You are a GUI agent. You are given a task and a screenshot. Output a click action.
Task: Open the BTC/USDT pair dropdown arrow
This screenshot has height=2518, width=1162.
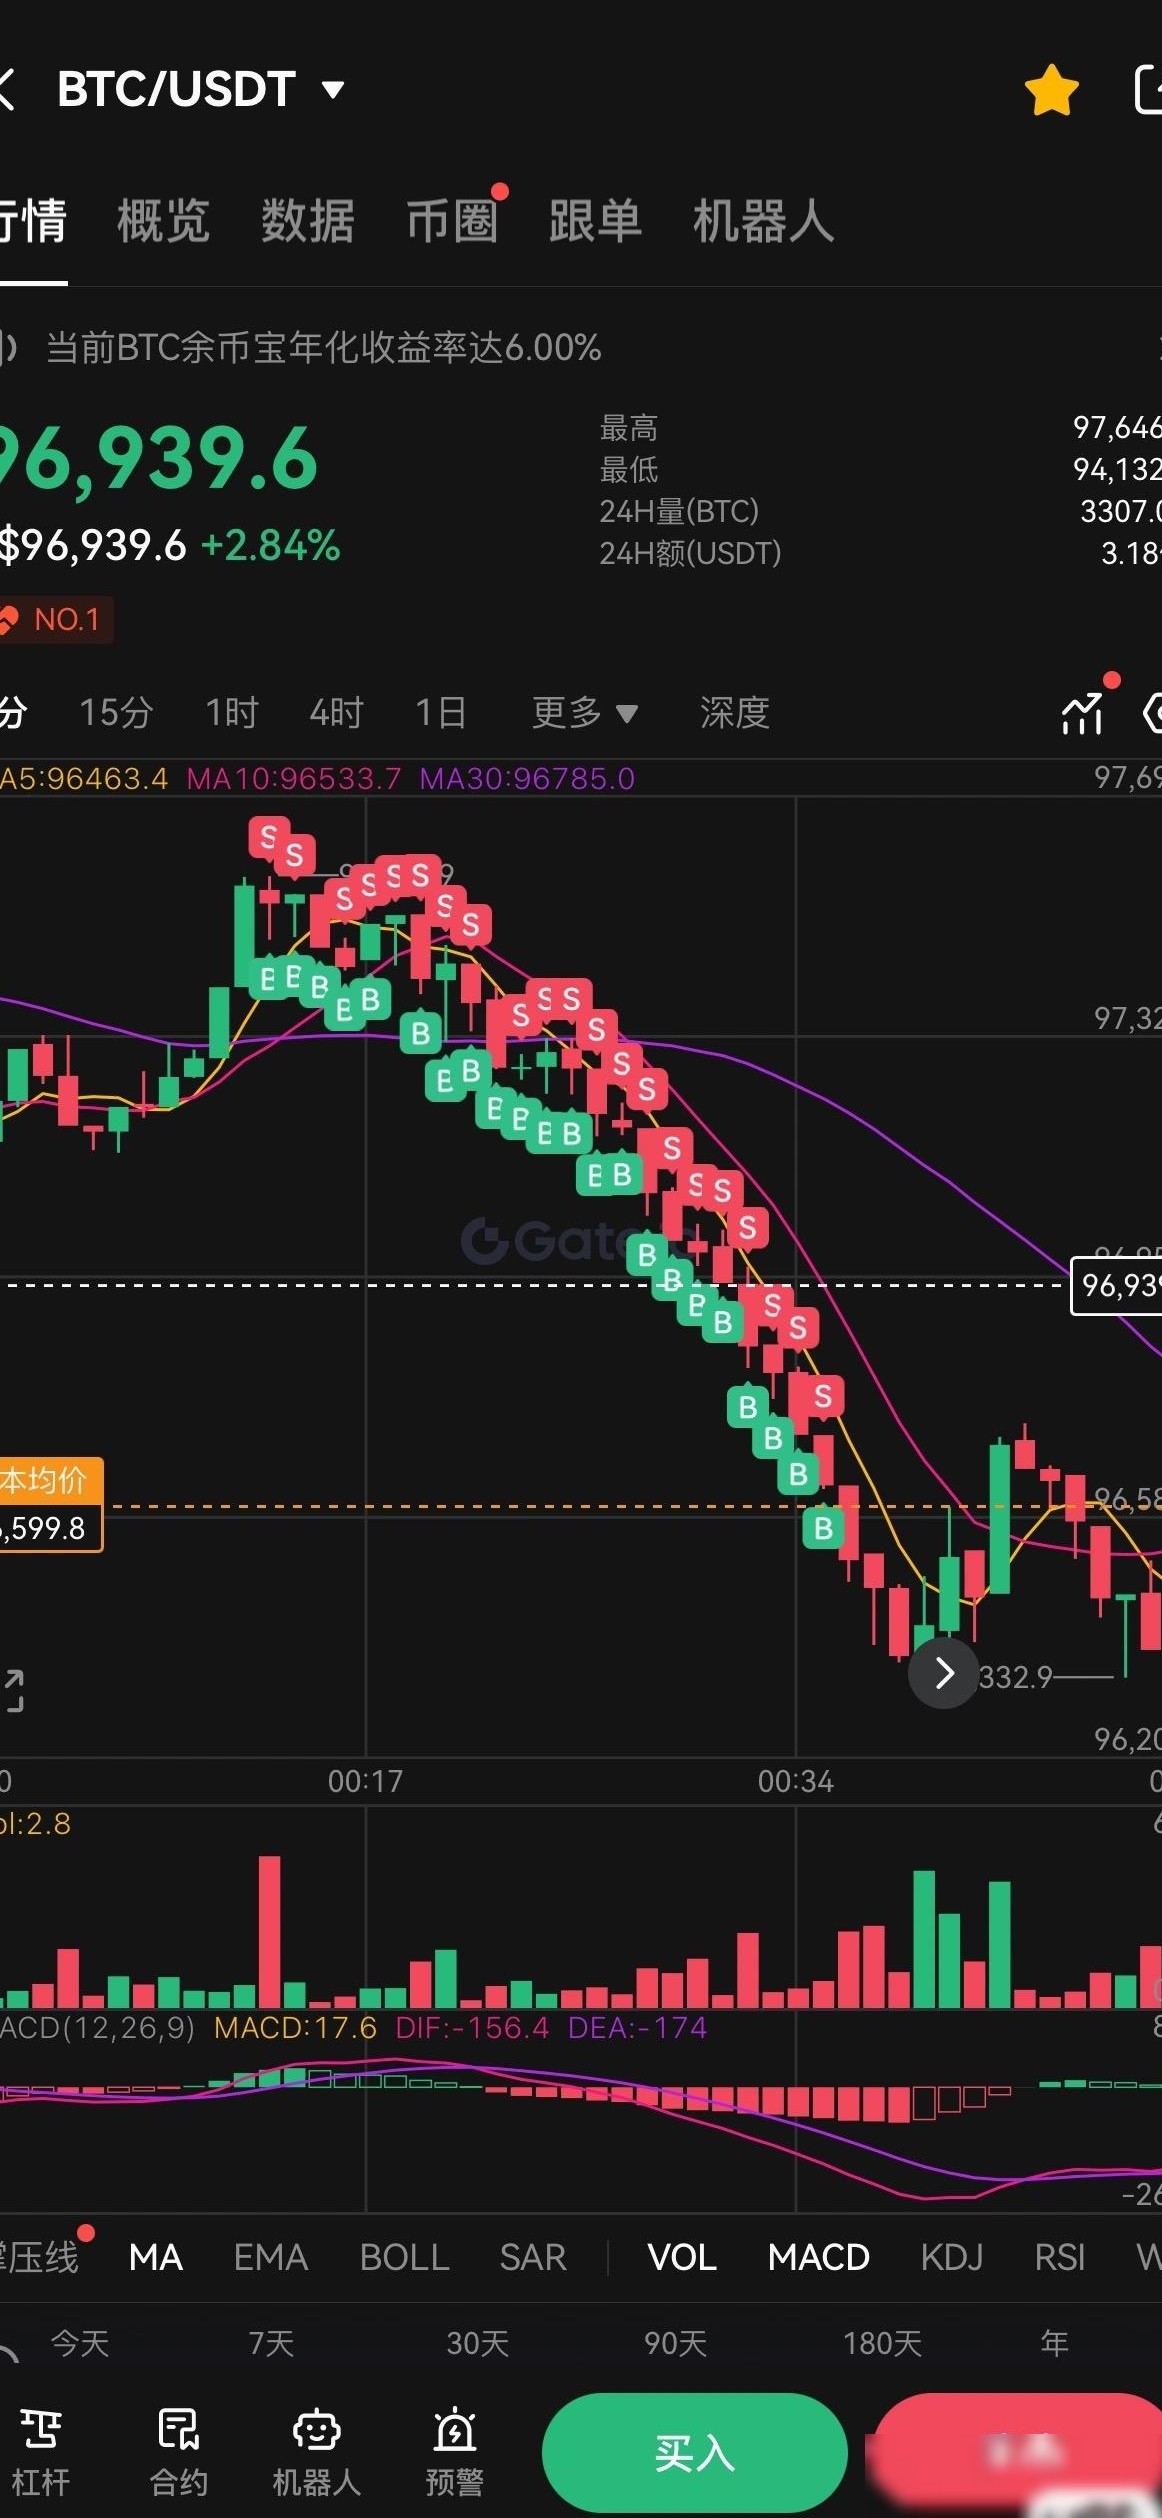(x=333, y=91)
